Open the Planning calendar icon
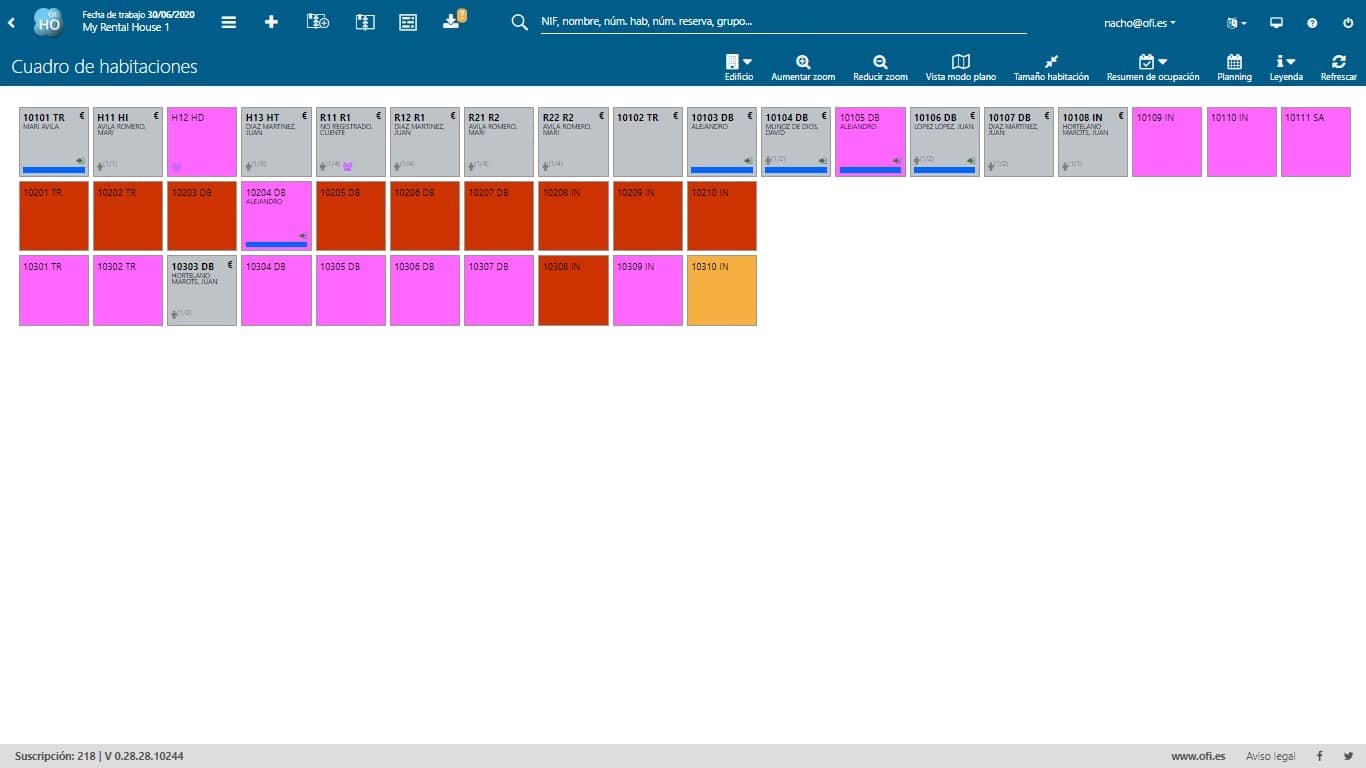Image resolution: width=1366 pixels, height=768 pixels. click(x=1234, y=61)
